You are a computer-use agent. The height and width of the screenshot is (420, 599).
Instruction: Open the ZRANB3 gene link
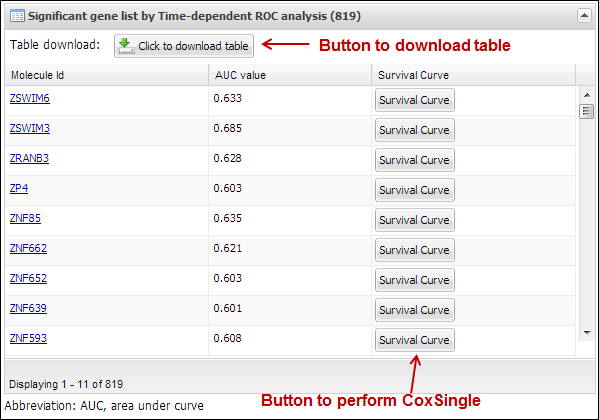click(x=29, y=158)
